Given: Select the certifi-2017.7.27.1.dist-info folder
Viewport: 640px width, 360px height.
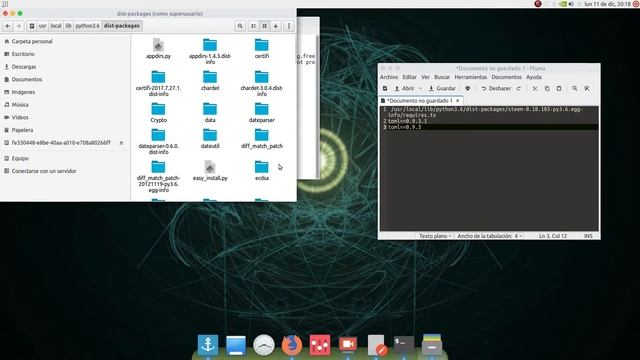Looking at the screenshot, I should coord(158,84).
